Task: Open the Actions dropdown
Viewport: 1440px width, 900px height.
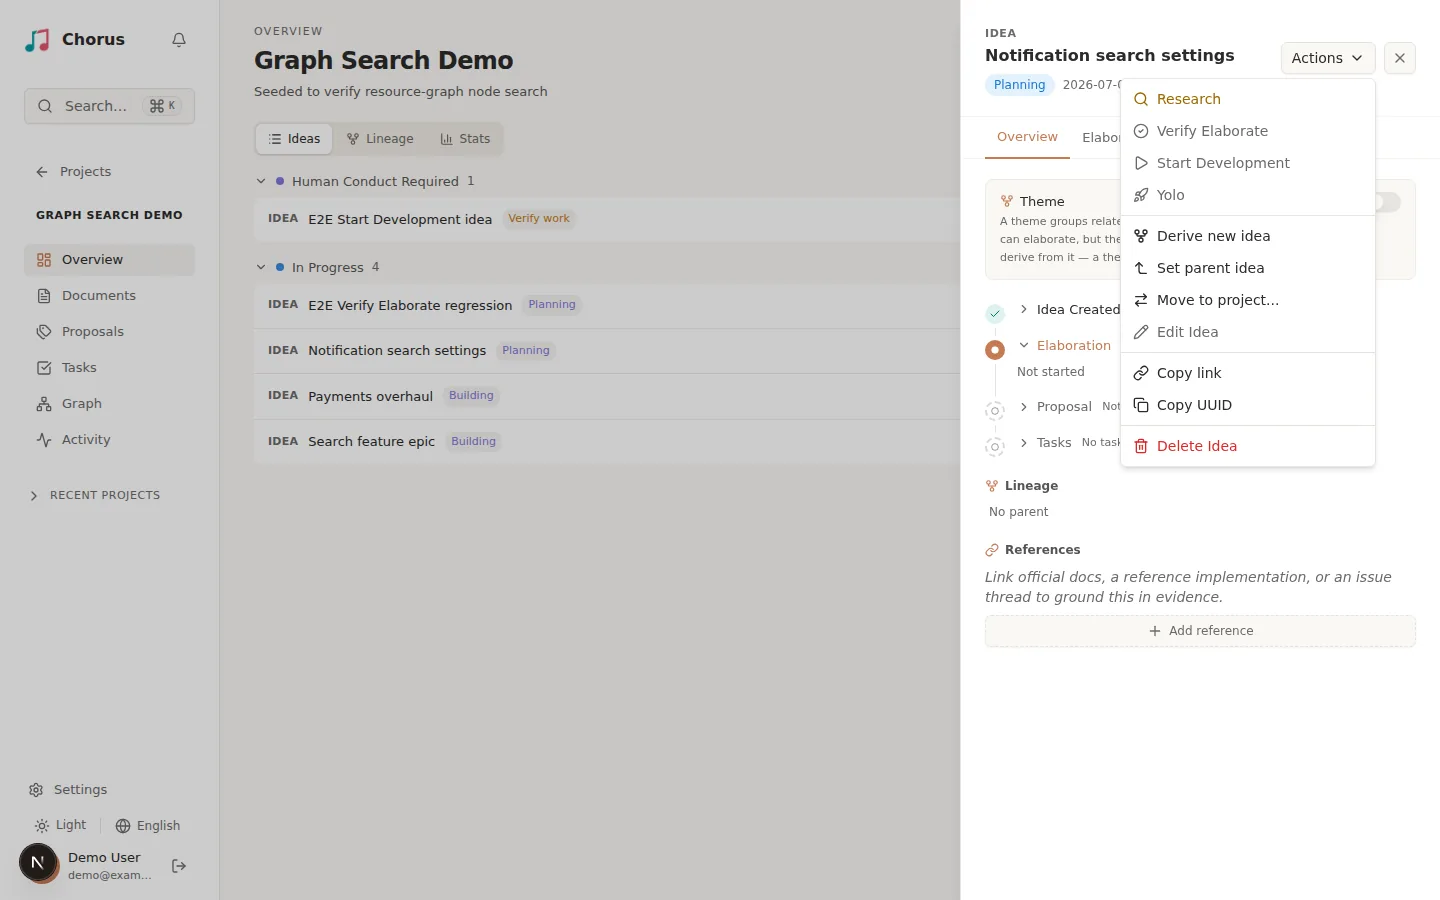Action: pyautogui.click(x=1328, y=58)
